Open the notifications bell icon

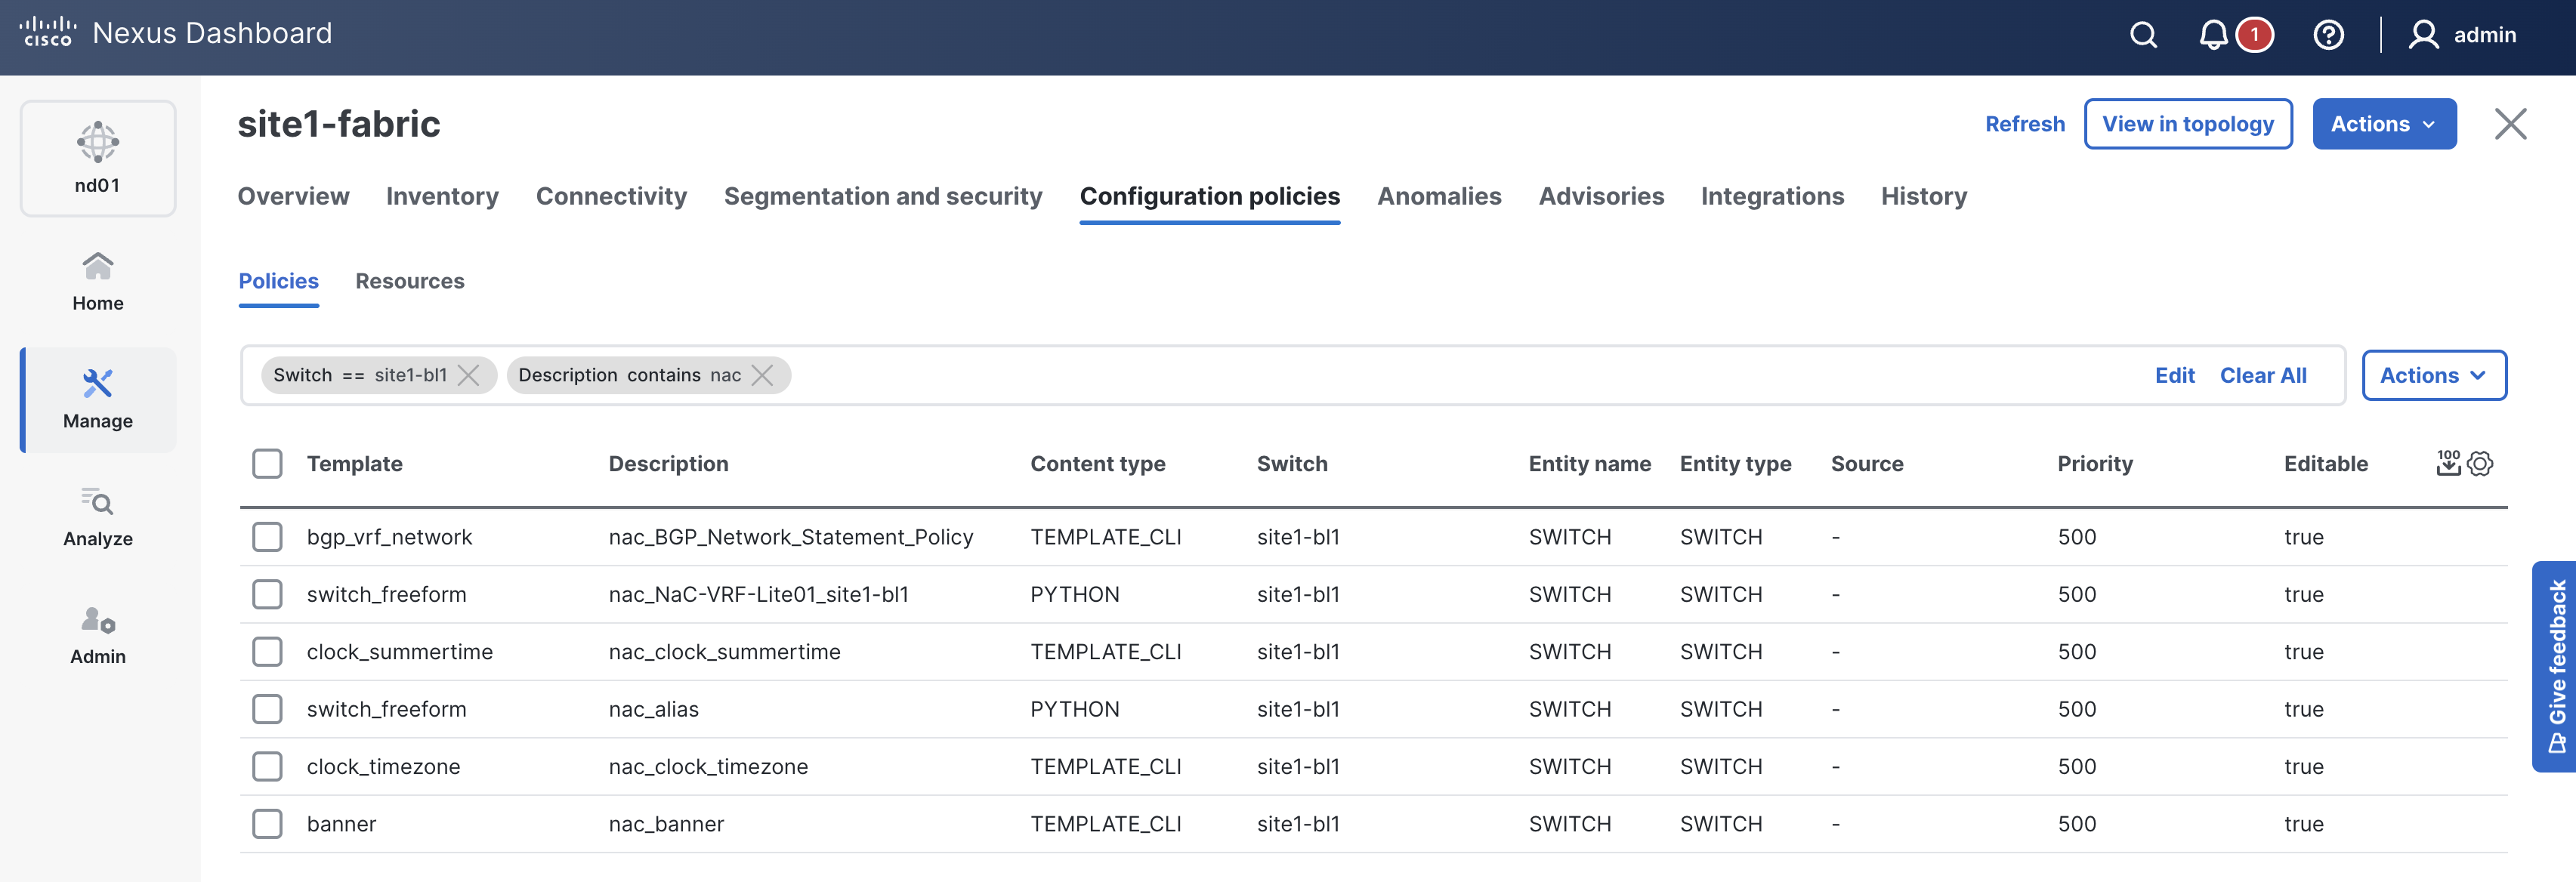(2213, 35)
